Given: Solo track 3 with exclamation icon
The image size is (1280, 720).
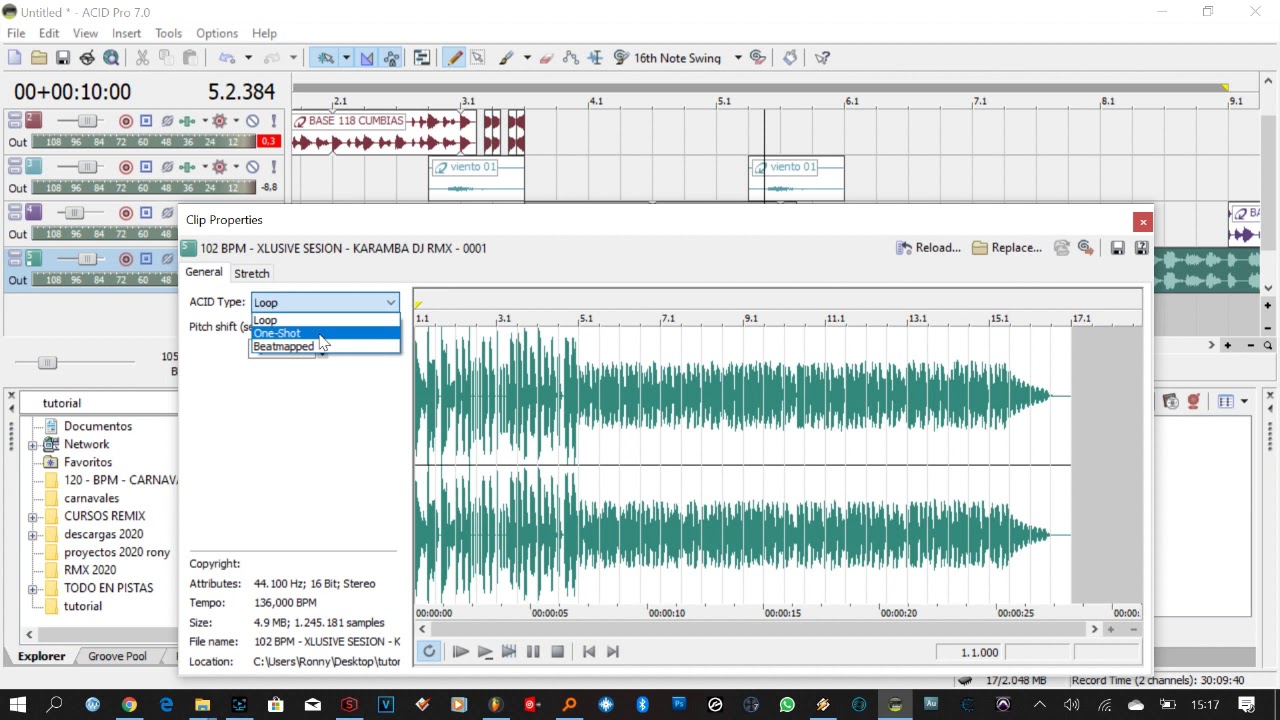Looking at the screenshot, I should tap(273, 167).
